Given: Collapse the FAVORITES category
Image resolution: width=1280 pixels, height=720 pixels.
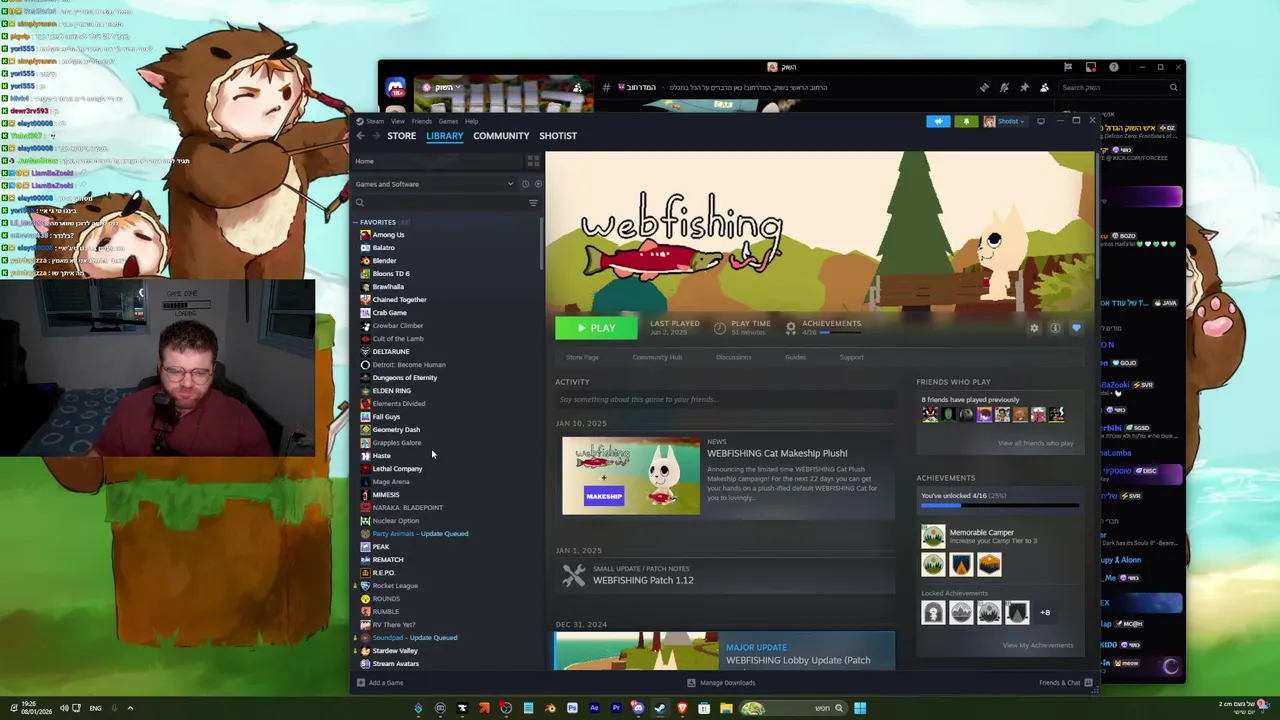Looking at the screenshot, I should [355, 222].
